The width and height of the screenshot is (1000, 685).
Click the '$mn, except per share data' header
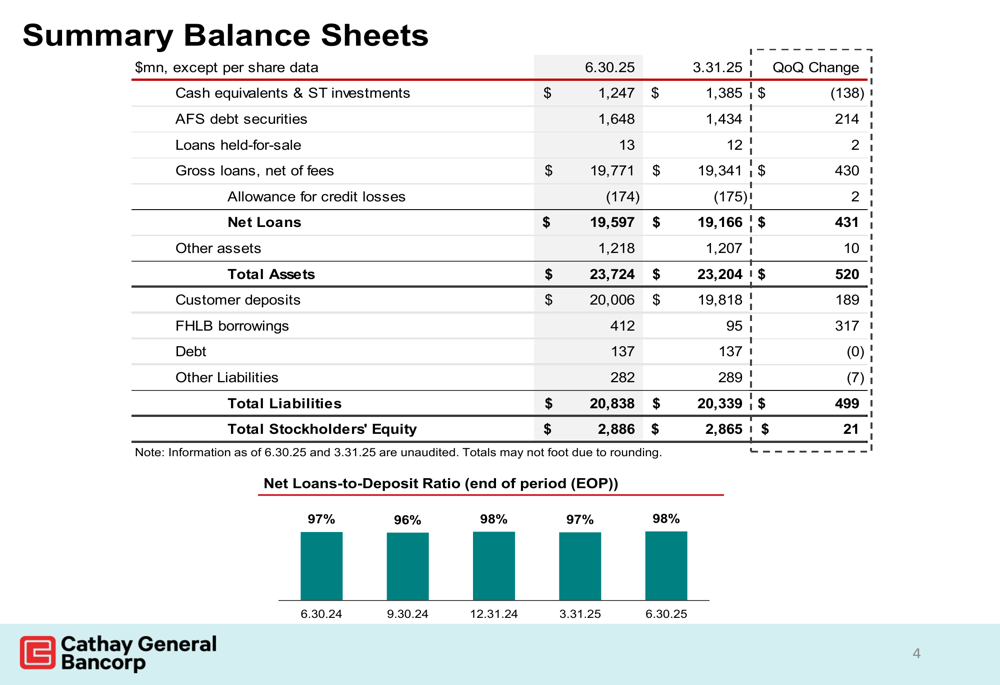[226, 68]
